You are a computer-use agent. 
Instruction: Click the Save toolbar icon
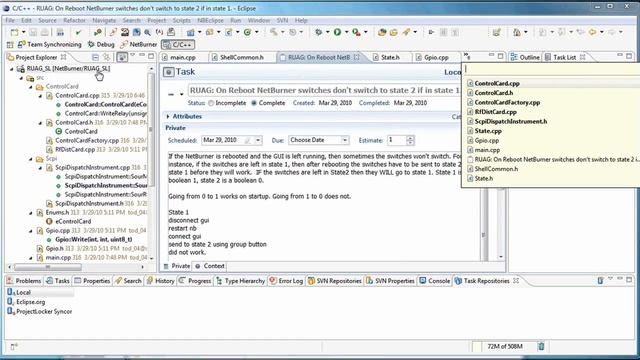(33, 32)
